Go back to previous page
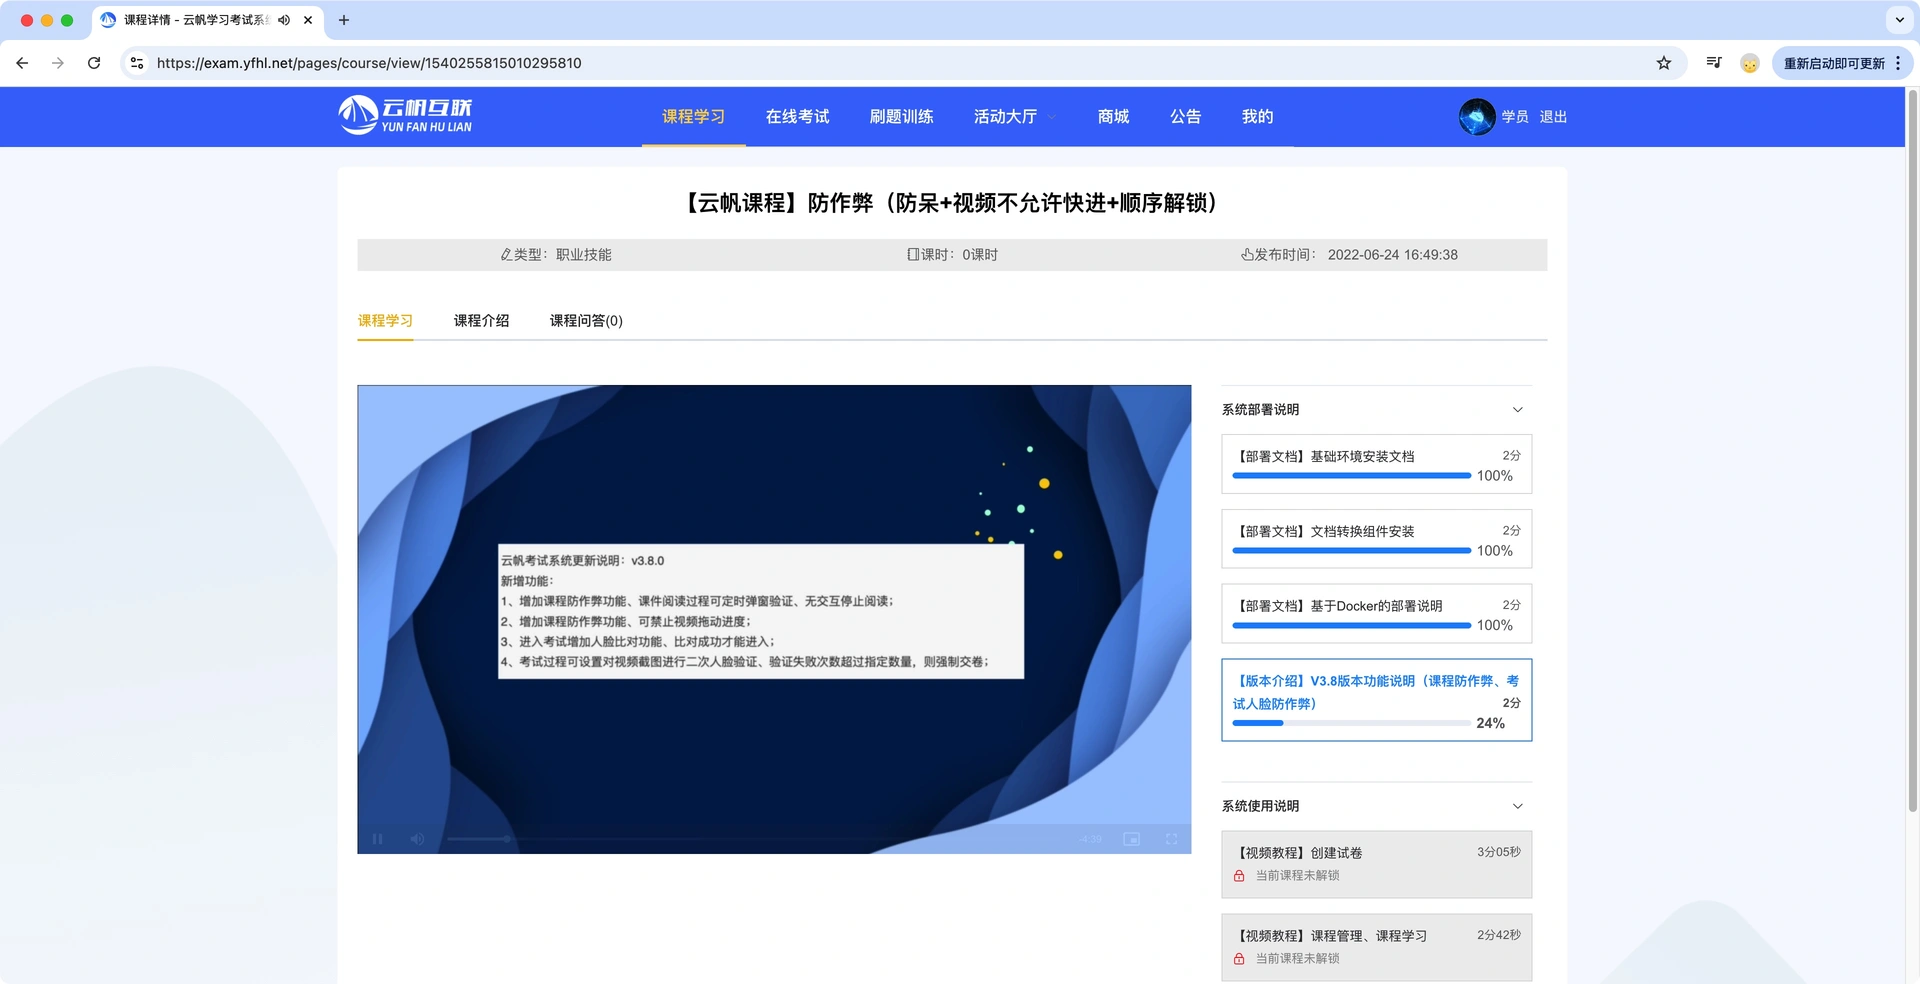Viewport: 1920px width, 984px height. coord(22,63)
